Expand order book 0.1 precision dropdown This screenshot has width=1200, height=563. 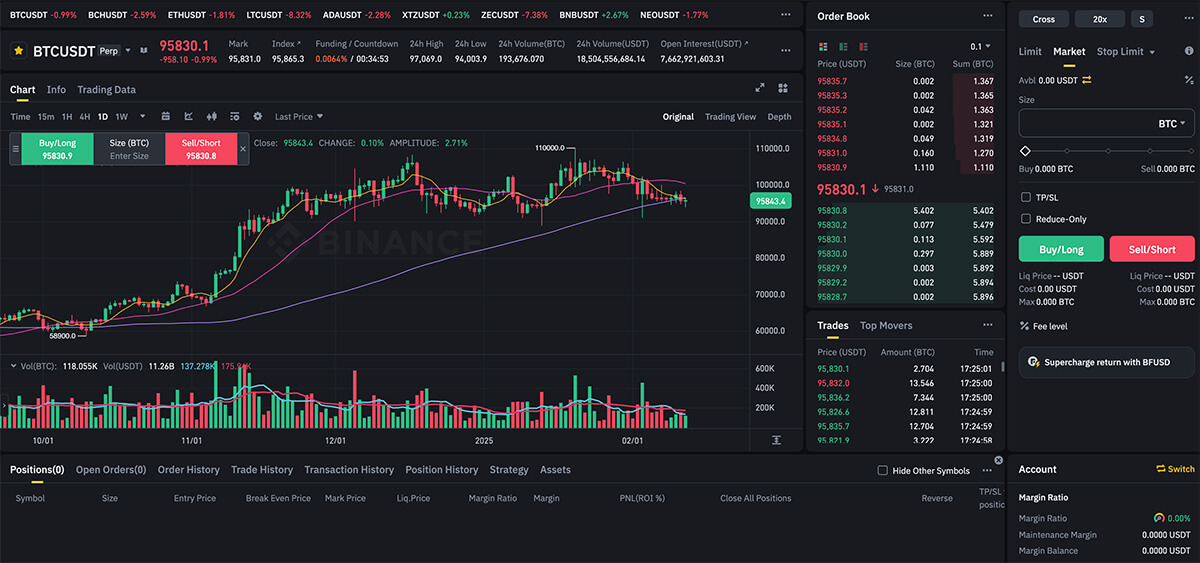981,47
